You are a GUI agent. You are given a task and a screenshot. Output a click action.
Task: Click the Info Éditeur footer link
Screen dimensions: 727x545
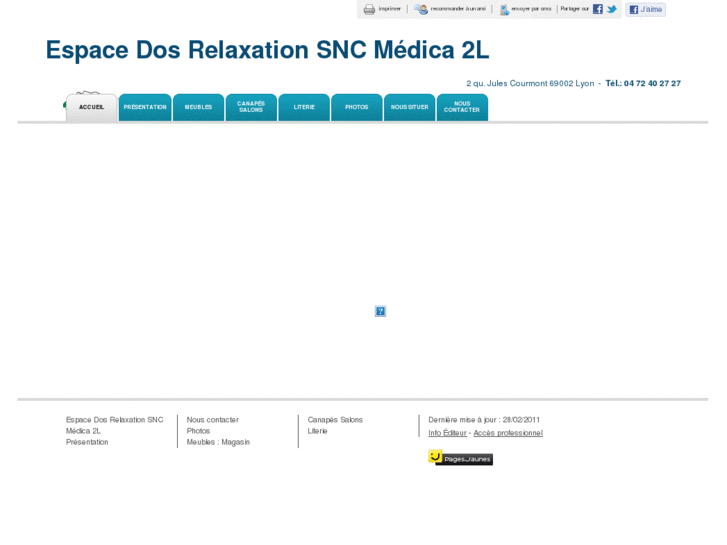click(448, 433)
